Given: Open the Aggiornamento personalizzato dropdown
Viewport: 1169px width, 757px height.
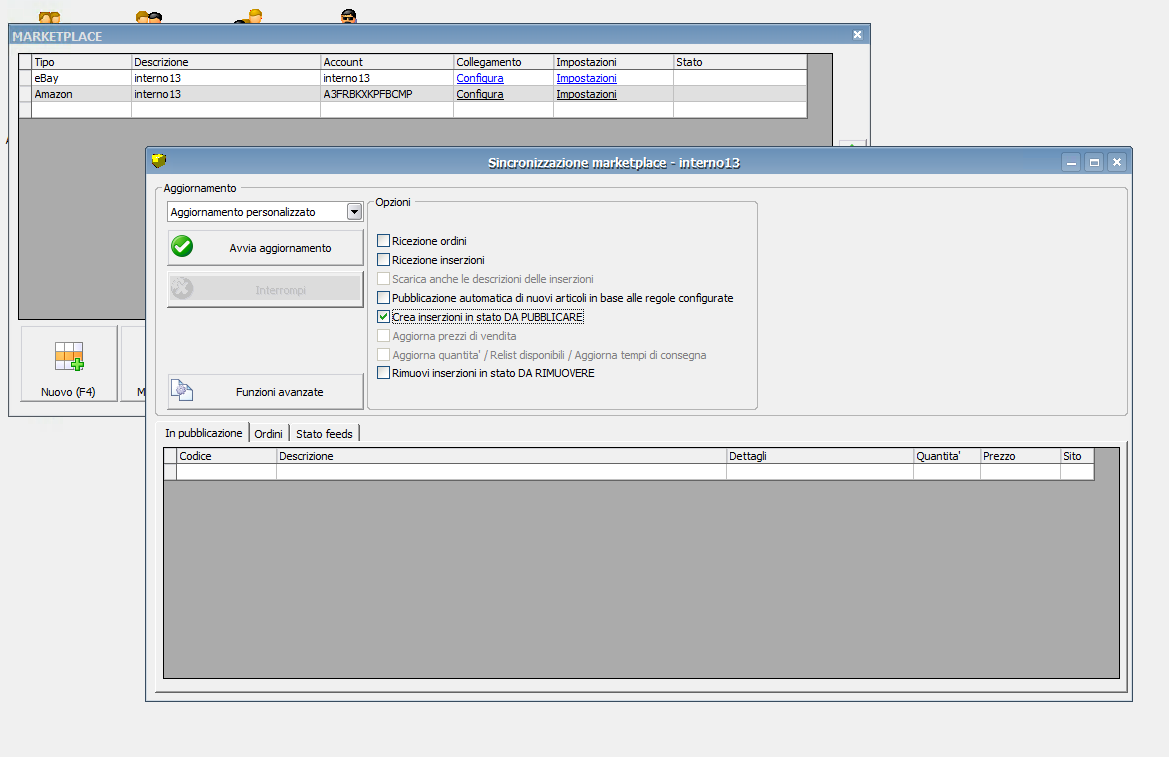Looking at the screenshot, I should pos(354,213).
